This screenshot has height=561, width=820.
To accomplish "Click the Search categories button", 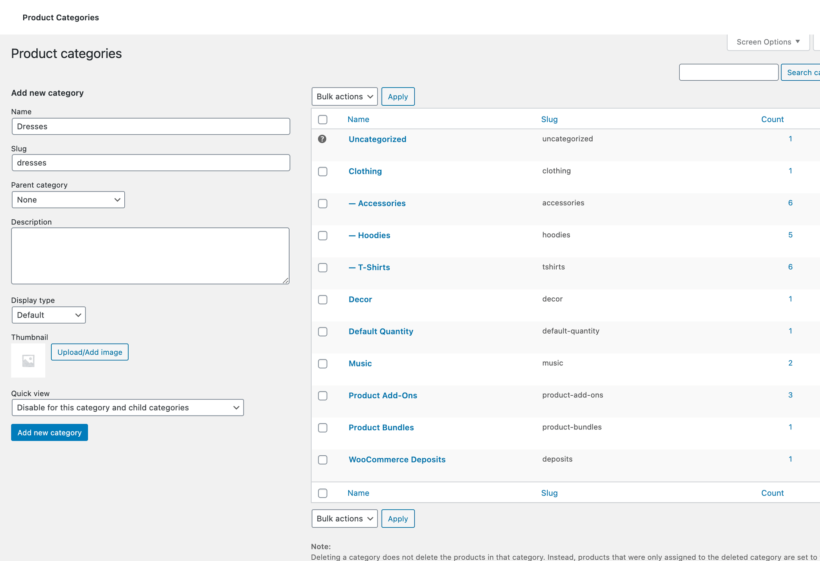I will coord(801,73).
